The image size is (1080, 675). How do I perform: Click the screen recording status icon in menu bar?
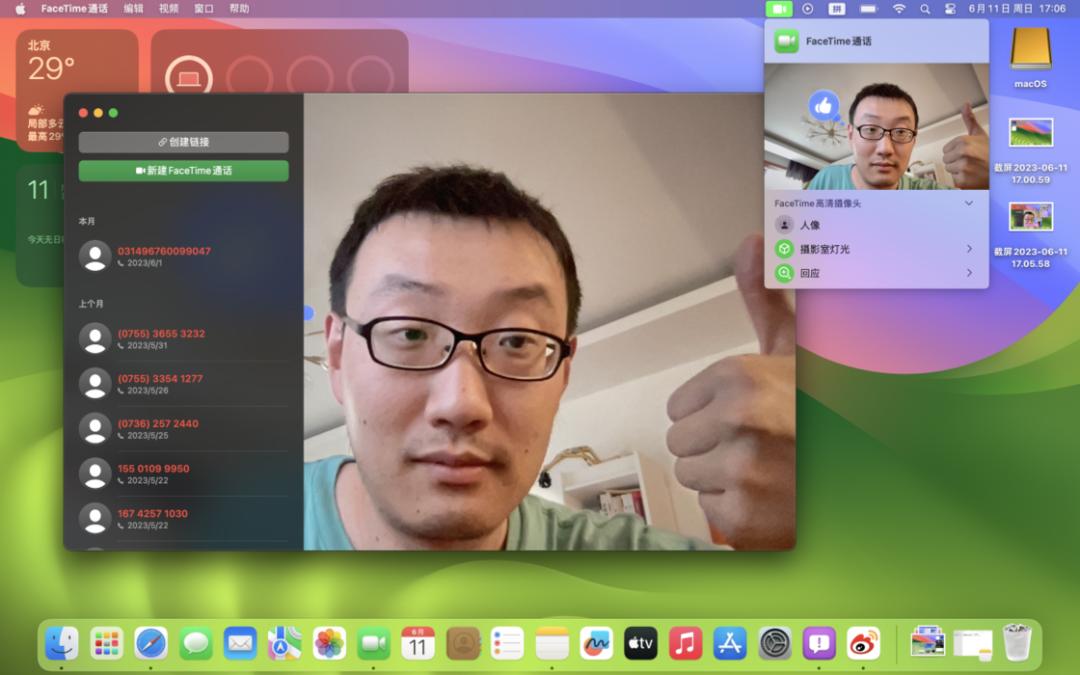coord(808,9)
